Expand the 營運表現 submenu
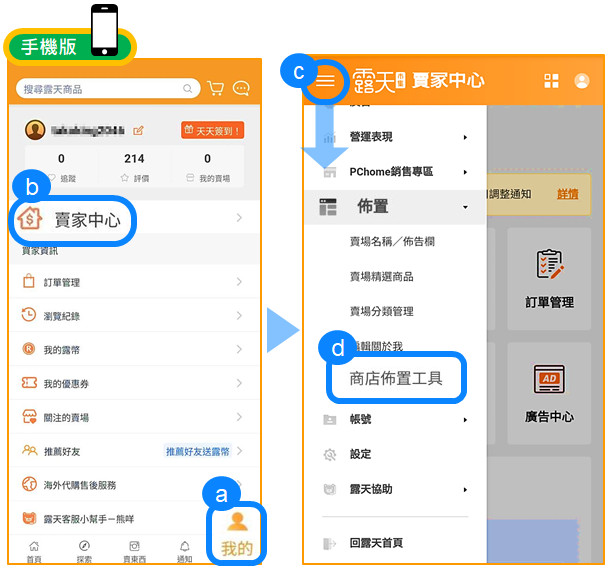The height and width of the screenshot is (571, 610). [465, 137]
